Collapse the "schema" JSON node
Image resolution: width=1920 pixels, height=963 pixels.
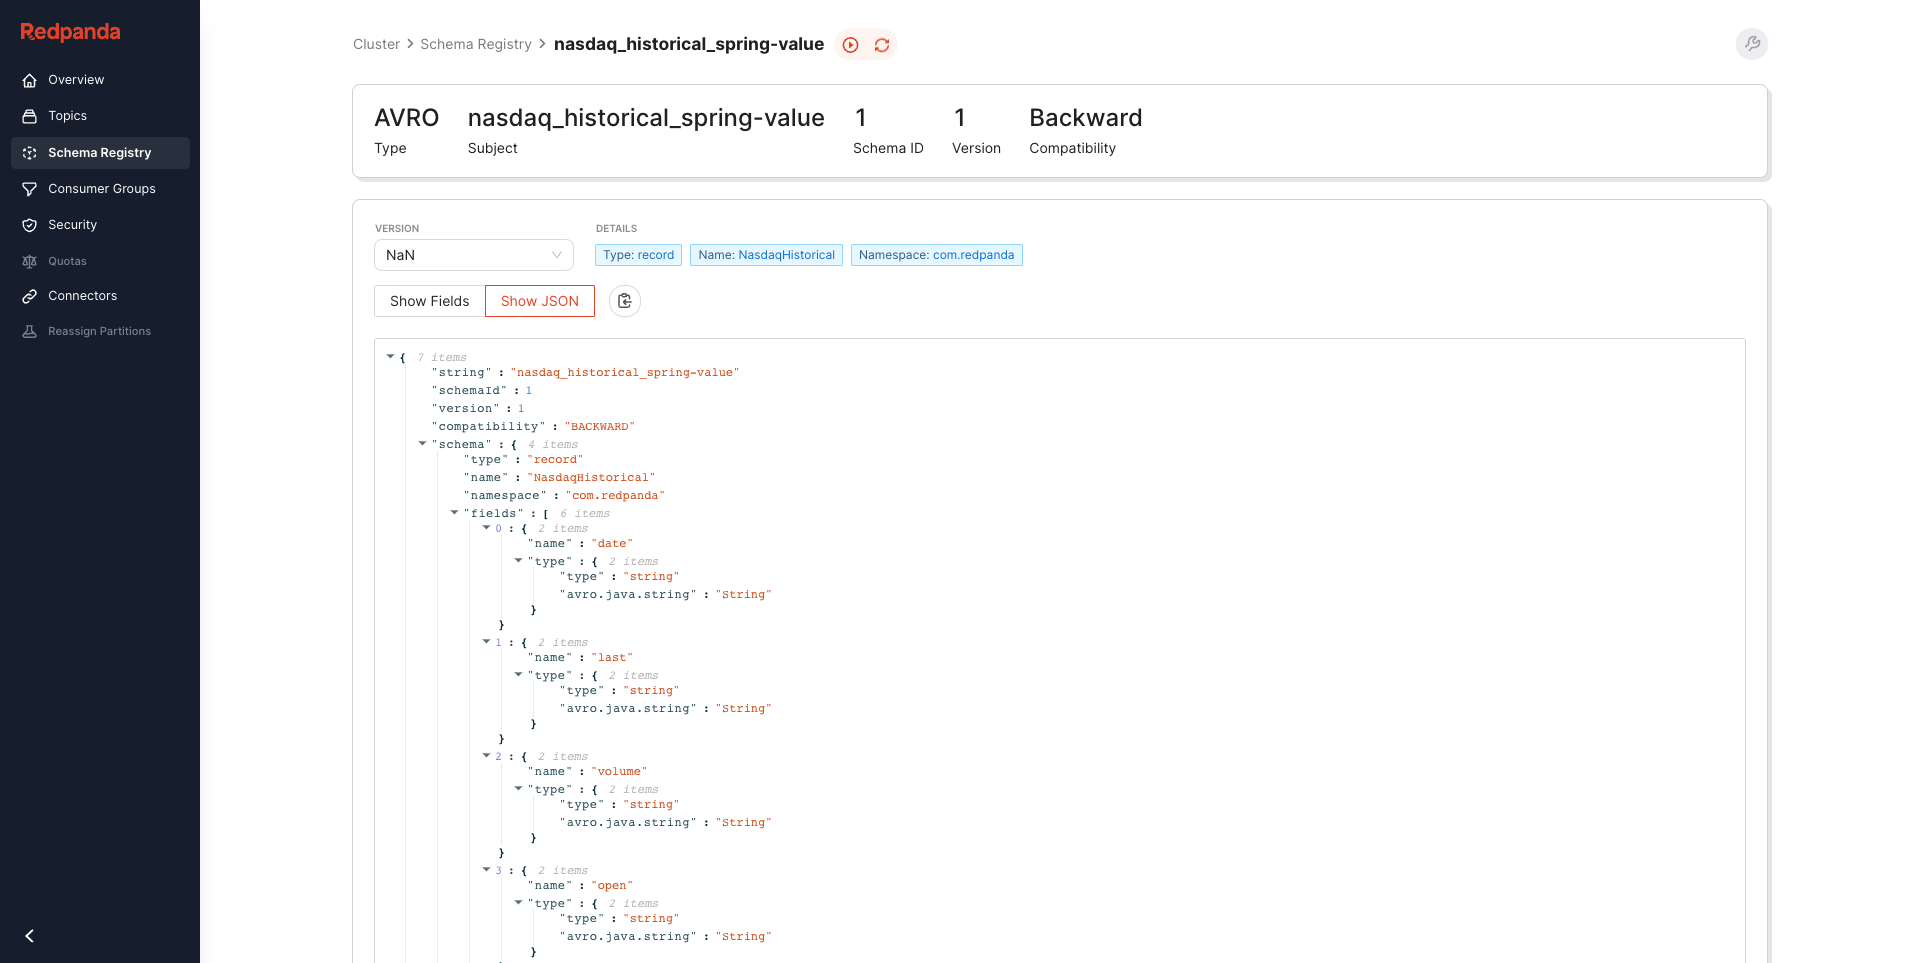[x=422, y=443]
